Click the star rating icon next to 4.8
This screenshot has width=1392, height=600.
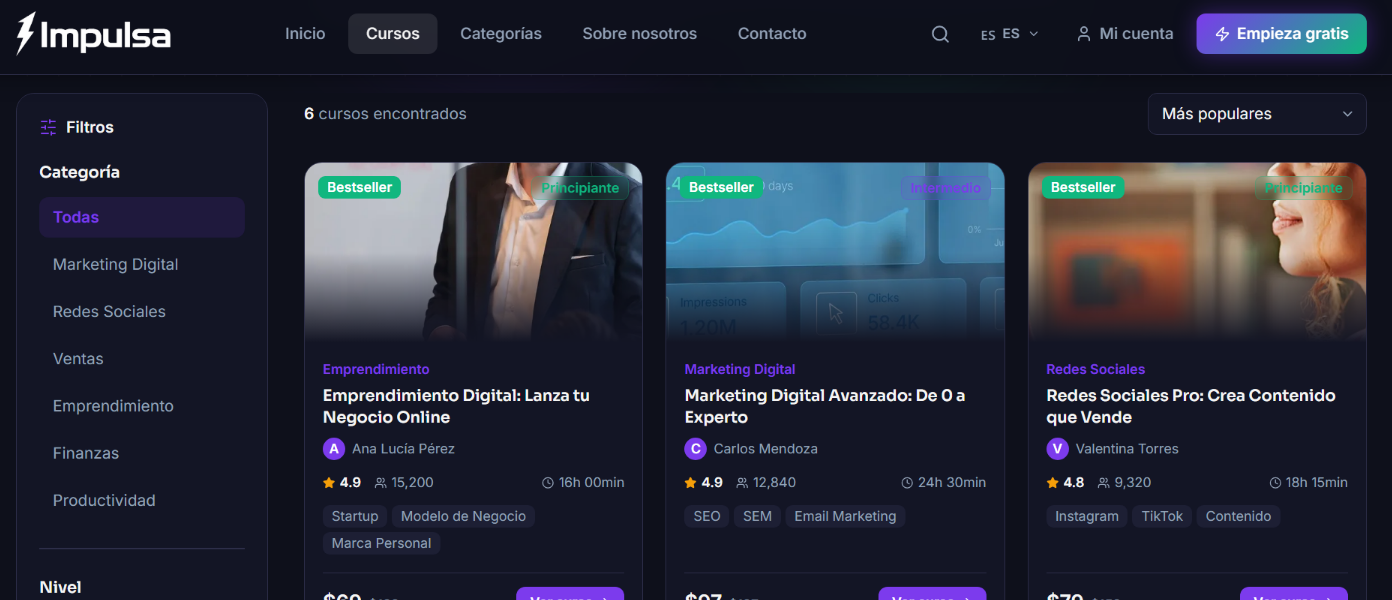pyautogui.click(x=1052, y=482)
